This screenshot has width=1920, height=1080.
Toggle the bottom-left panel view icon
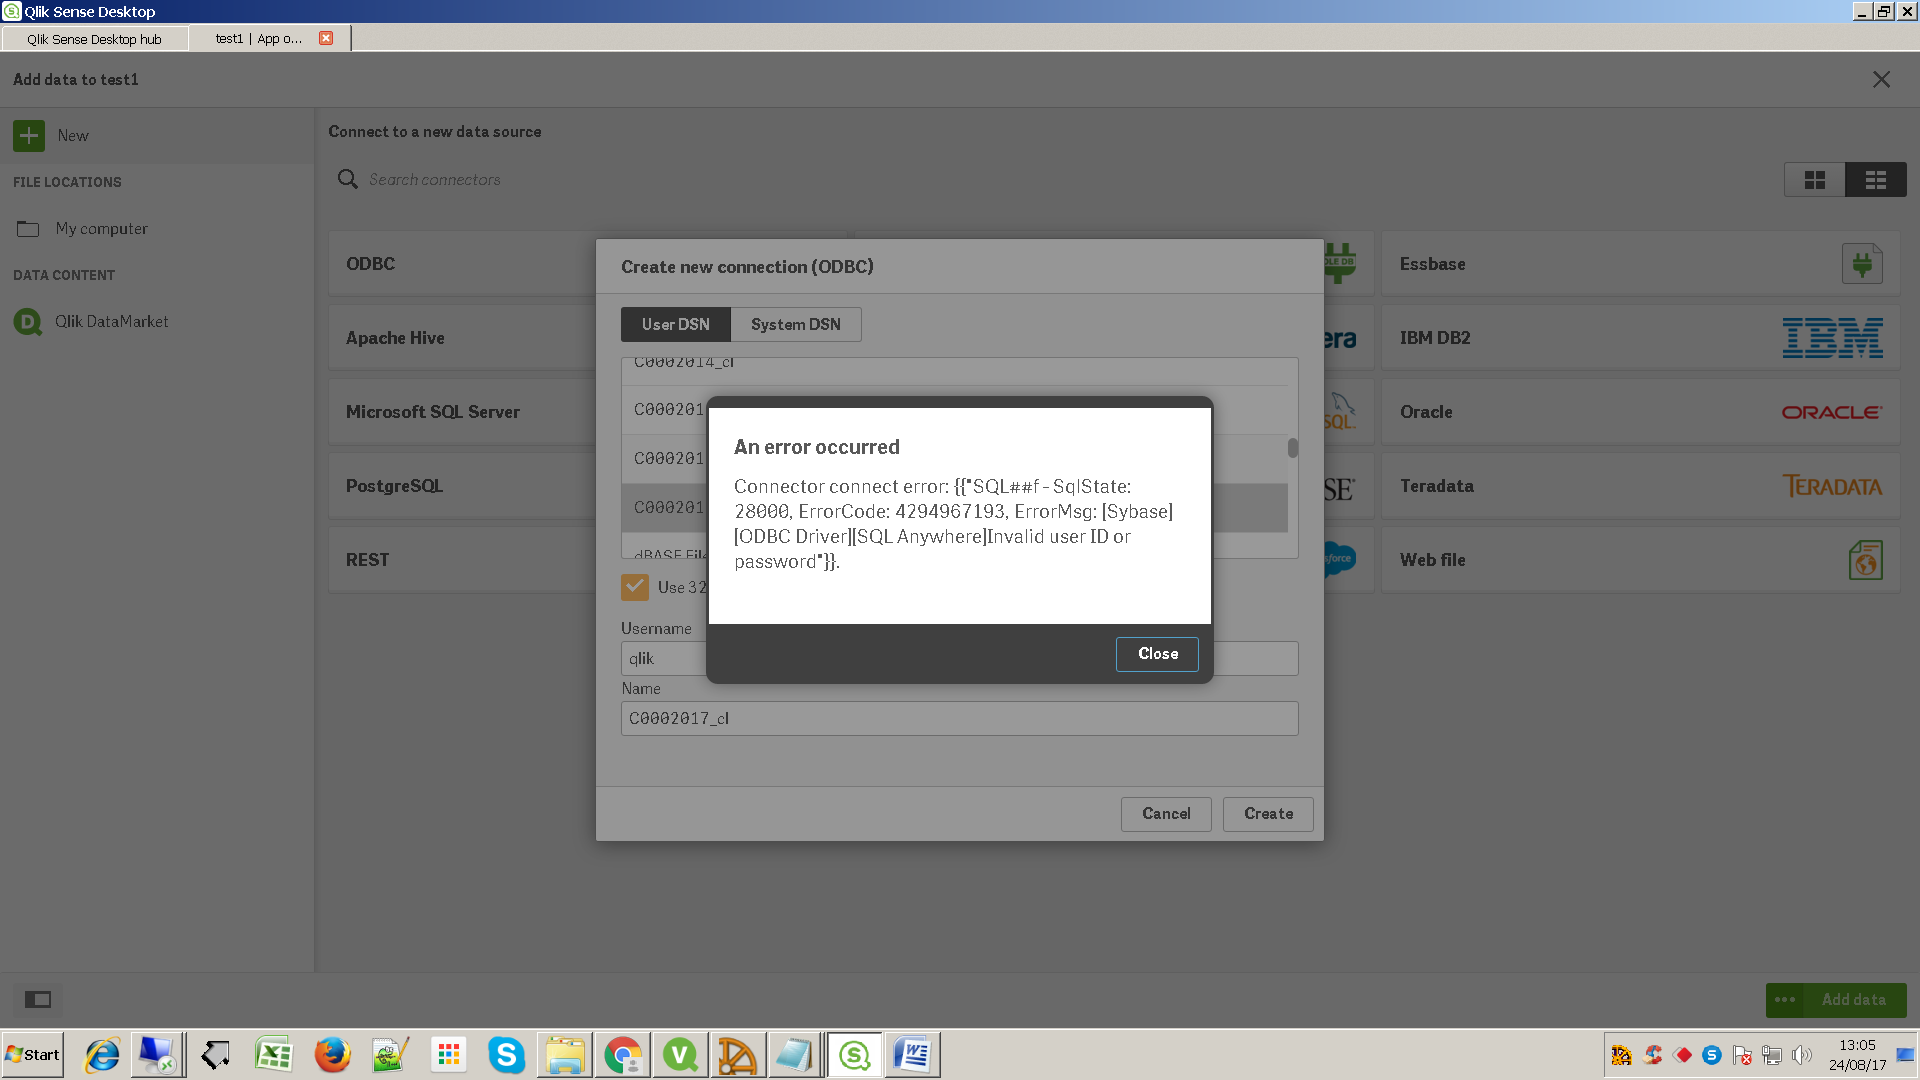pyautogui.click(x=38, y=999)
